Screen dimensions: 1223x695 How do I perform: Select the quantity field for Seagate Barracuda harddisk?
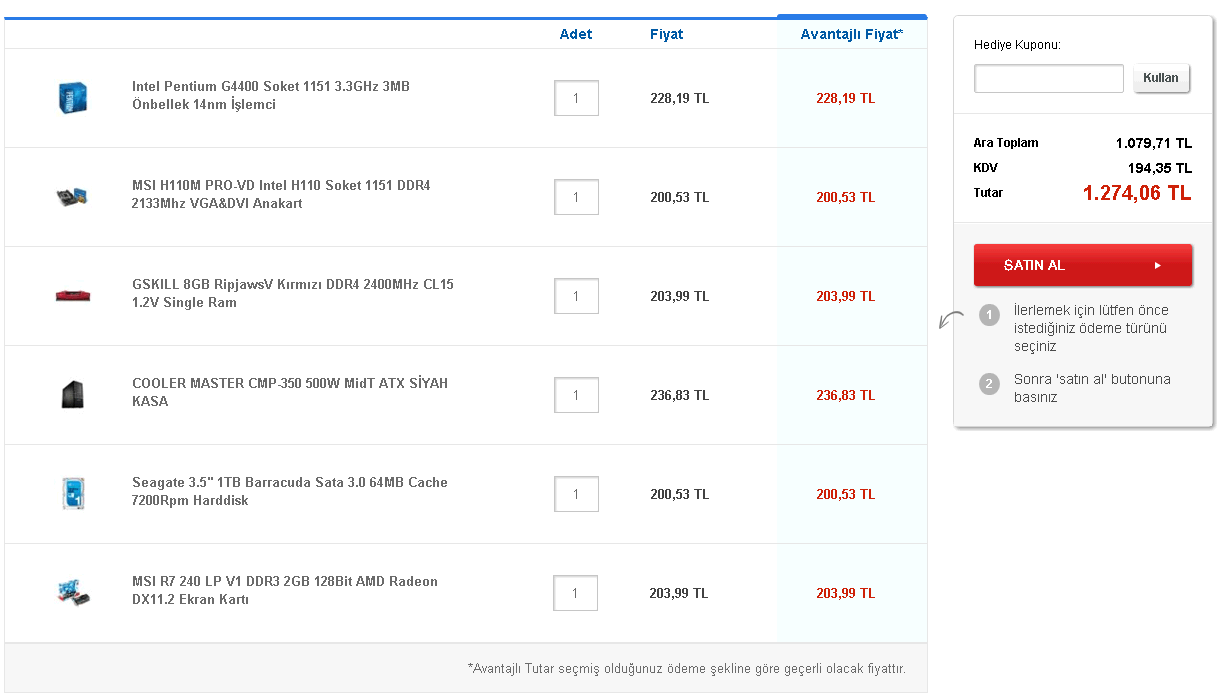(x=576, y=494)
